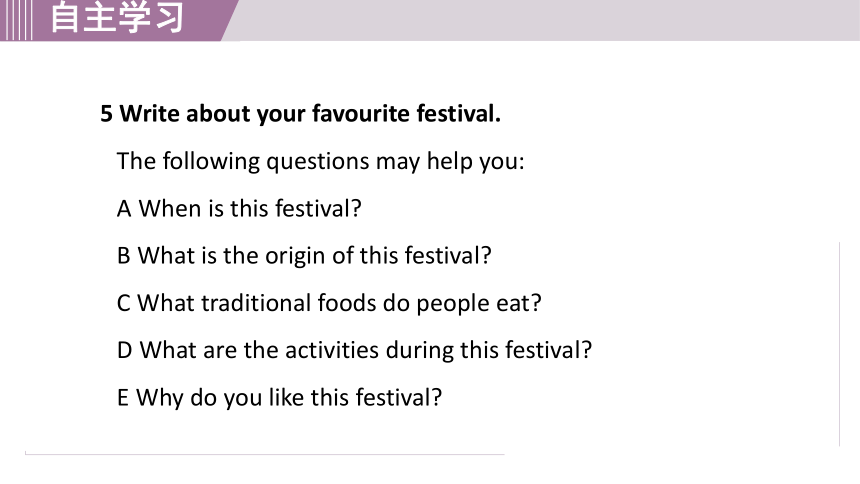Viewport: 860px width, 484px height.
Task: Click the thin vertical line at right edge
Action: (839, 344)
